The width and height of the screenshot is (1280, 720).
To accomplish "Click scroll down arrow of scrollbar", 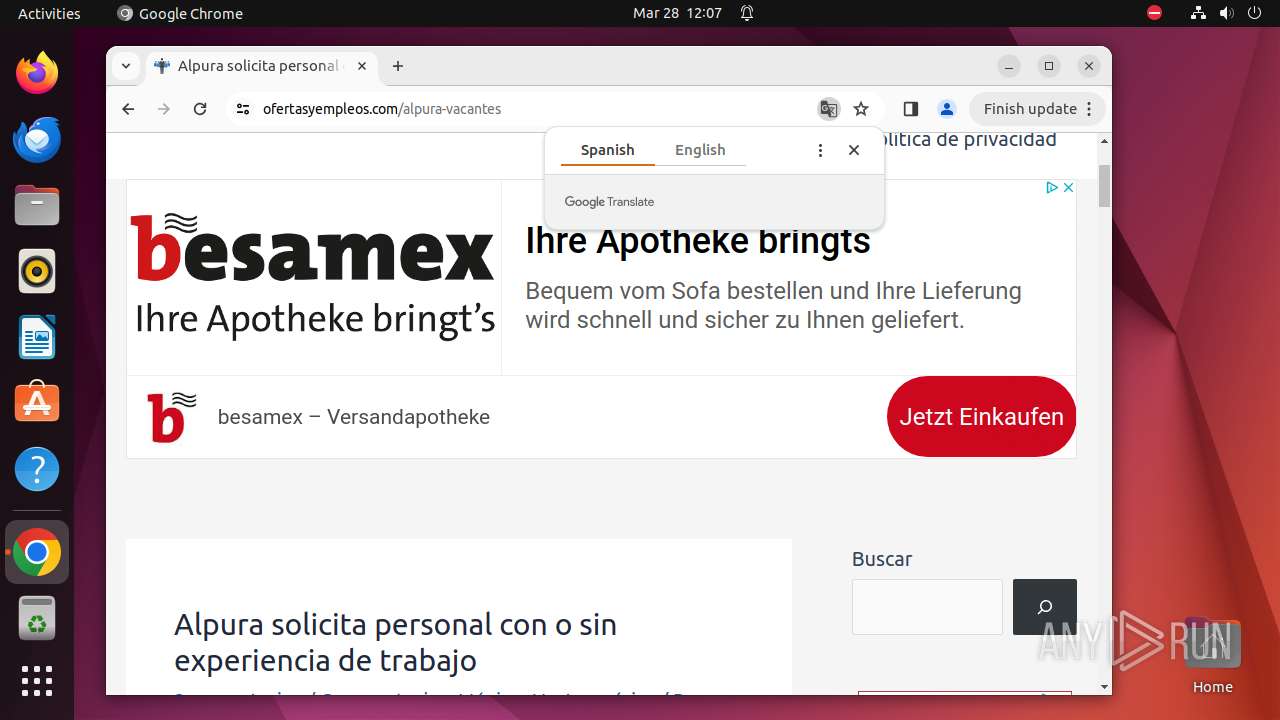I will click(1104, 687).
